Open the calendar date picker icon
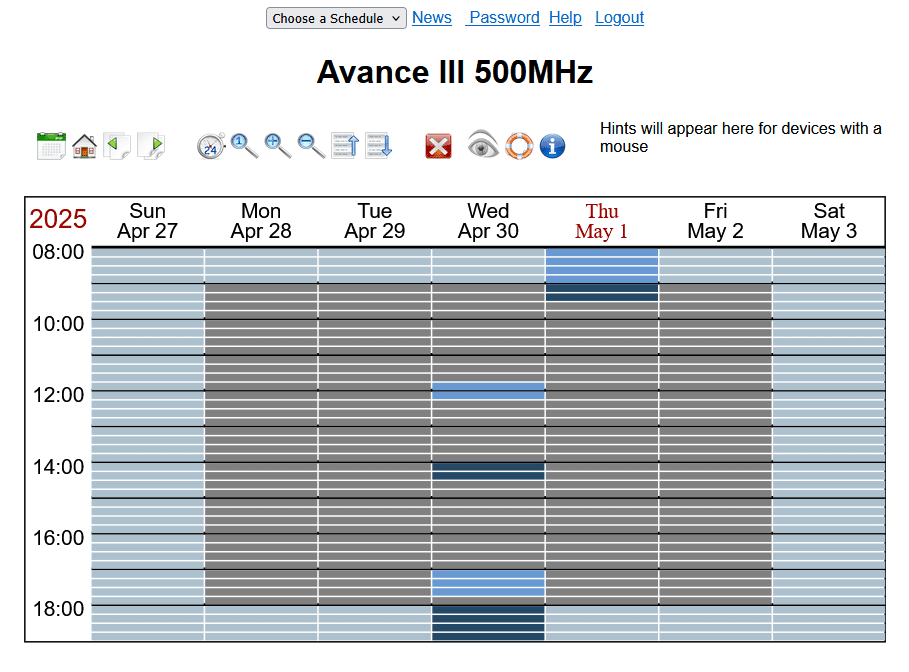The image size is (909, 672). tap(51, 145)
